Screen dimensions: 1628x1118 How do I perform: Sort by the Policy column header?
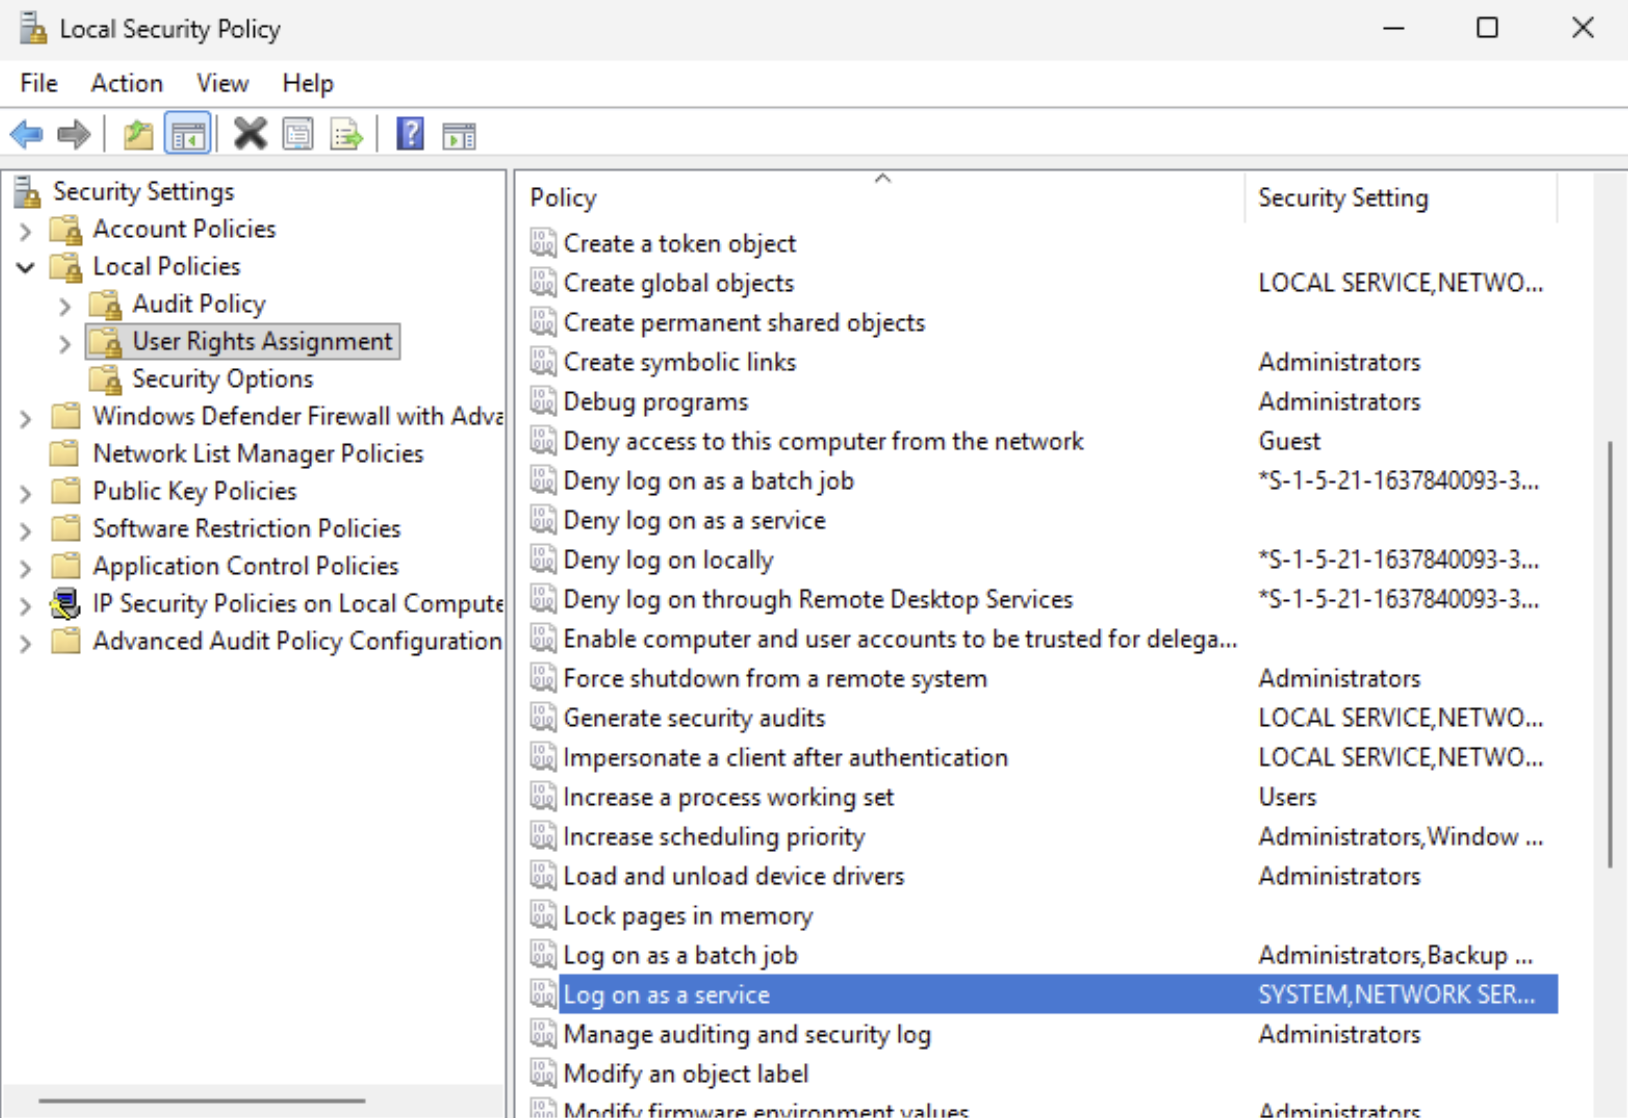pyautogui.click(x=880, y=198)
